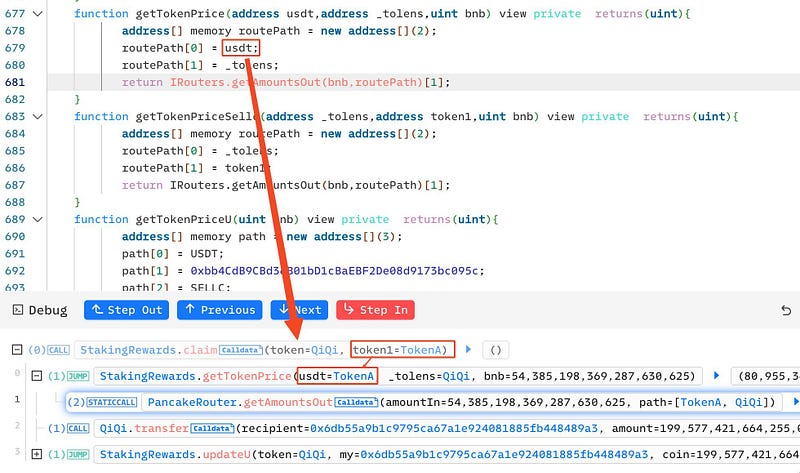Collapse the getTokenPrice function at line 677
Viewport: 800px width, 473px height.
click(38, 15)
